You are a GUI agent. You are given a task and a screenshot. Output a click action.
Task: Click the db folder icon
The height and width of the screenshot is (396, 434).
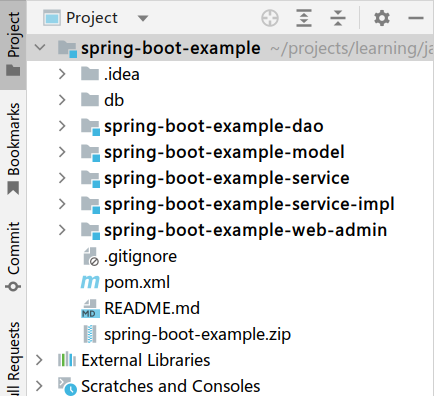(x=90, y=100)
